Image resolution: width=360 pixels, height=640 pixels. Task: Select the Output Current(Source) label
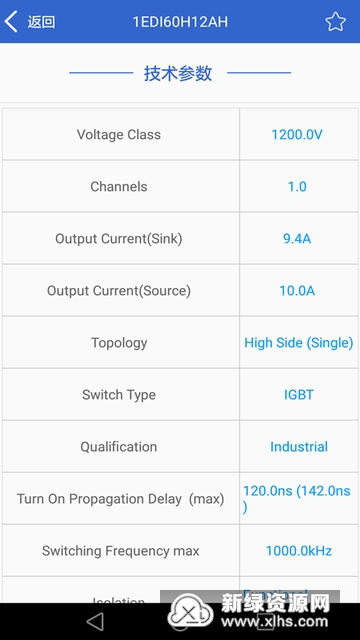point(119,291)
